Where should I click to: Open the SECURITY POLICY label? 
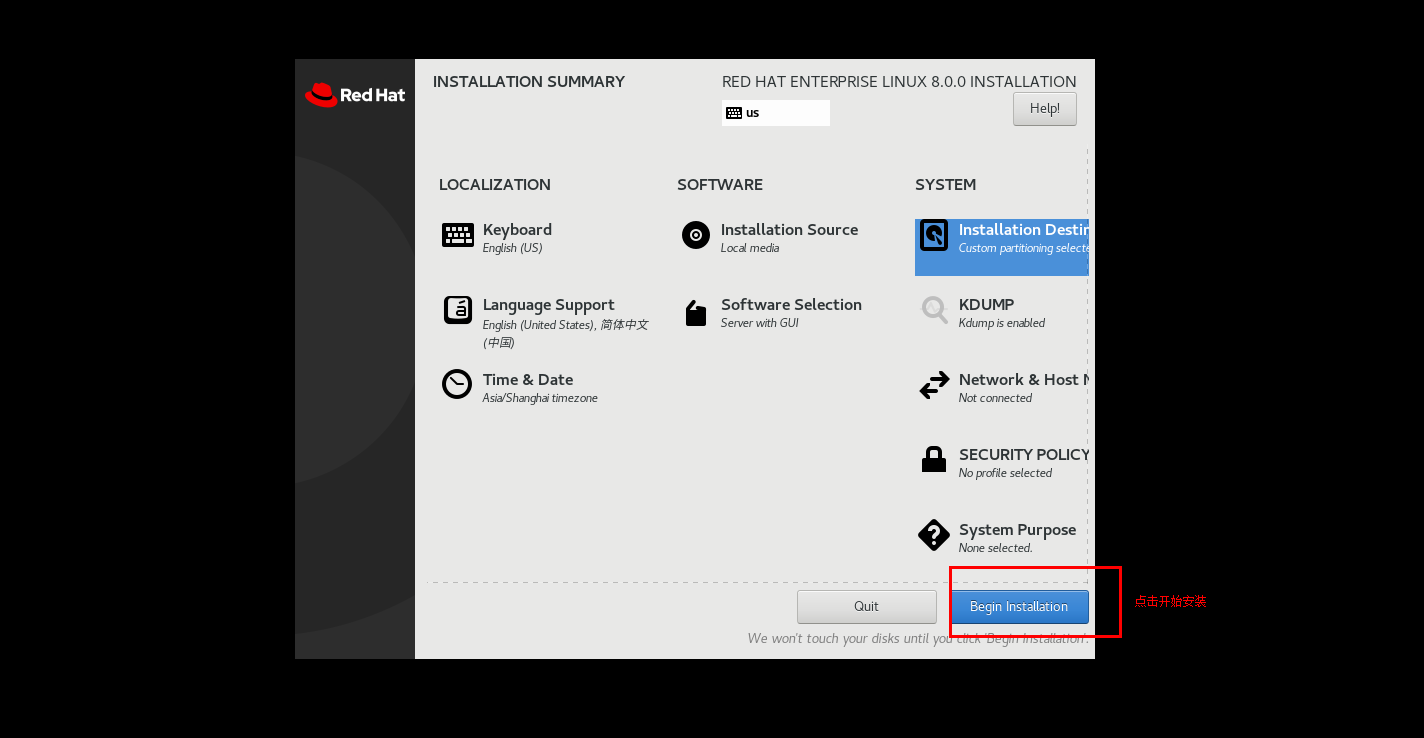pyautogui.click(x=1024, y=455)
